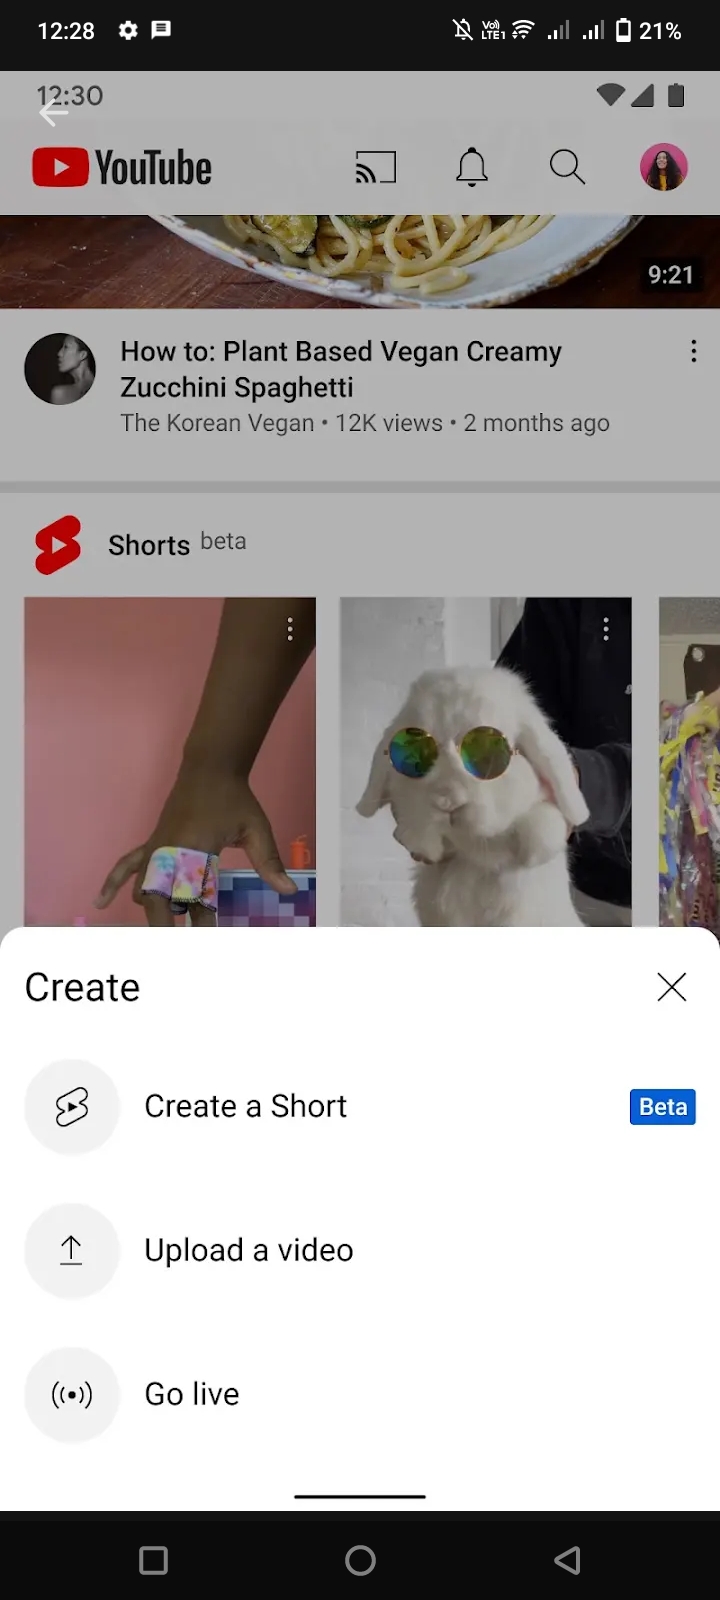
Task: Tap the Wi-Fi status icon
Action: 522,30
